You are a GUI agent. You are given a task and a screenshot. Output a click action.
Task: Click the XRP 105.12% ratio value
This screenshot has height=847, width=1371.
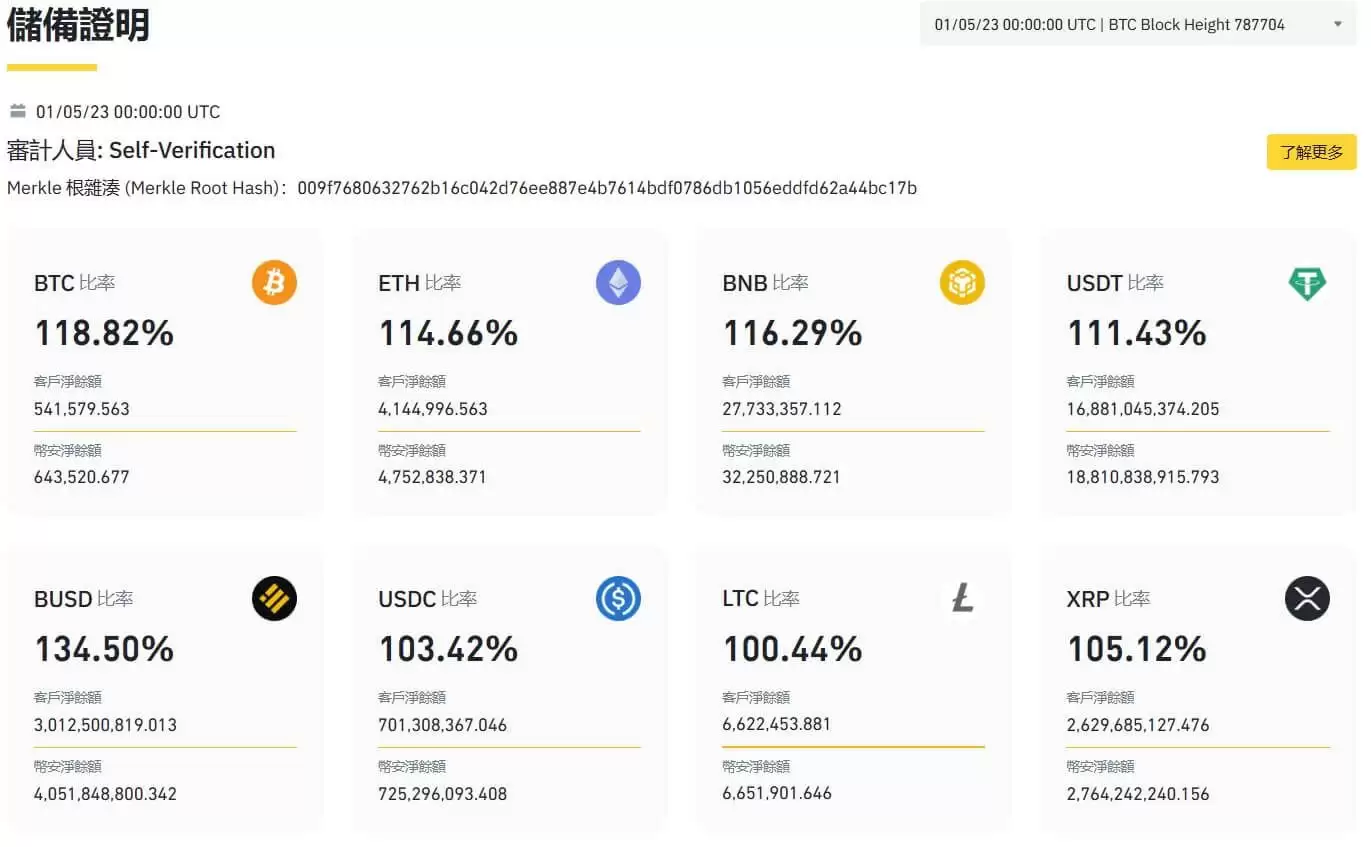click(1137, 649)
